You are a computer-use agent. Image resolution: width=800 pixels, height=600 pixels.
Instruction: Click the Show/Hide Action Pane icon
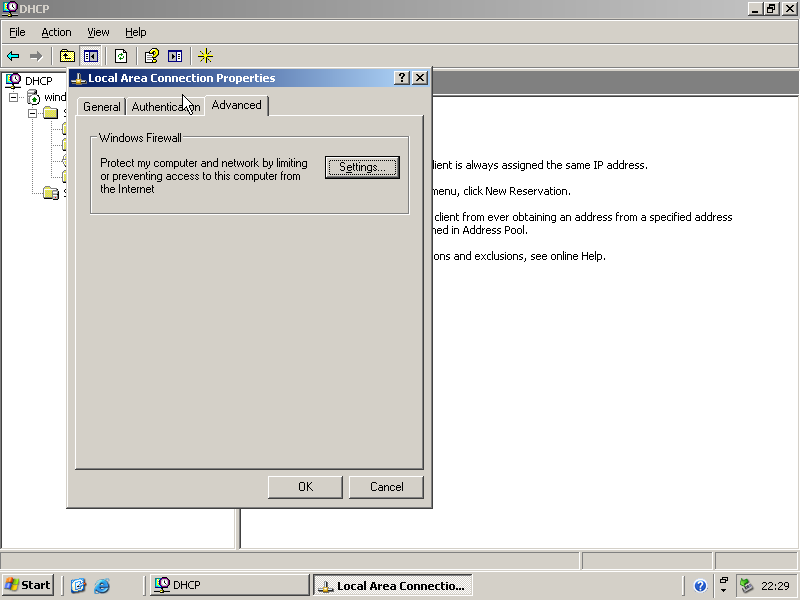[x=175, y=56]
